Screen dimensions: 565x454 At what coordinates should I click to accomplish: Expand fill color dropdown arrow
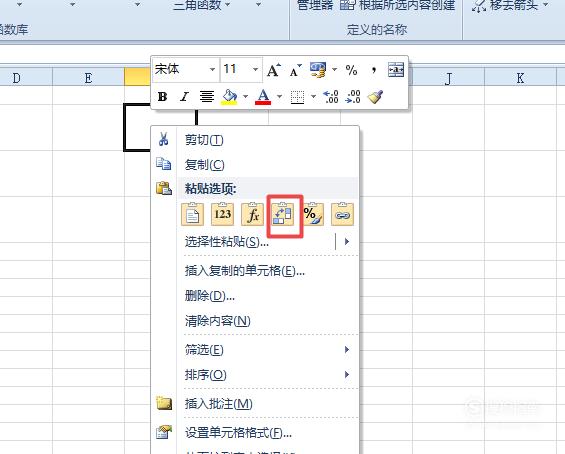point(245,97)
